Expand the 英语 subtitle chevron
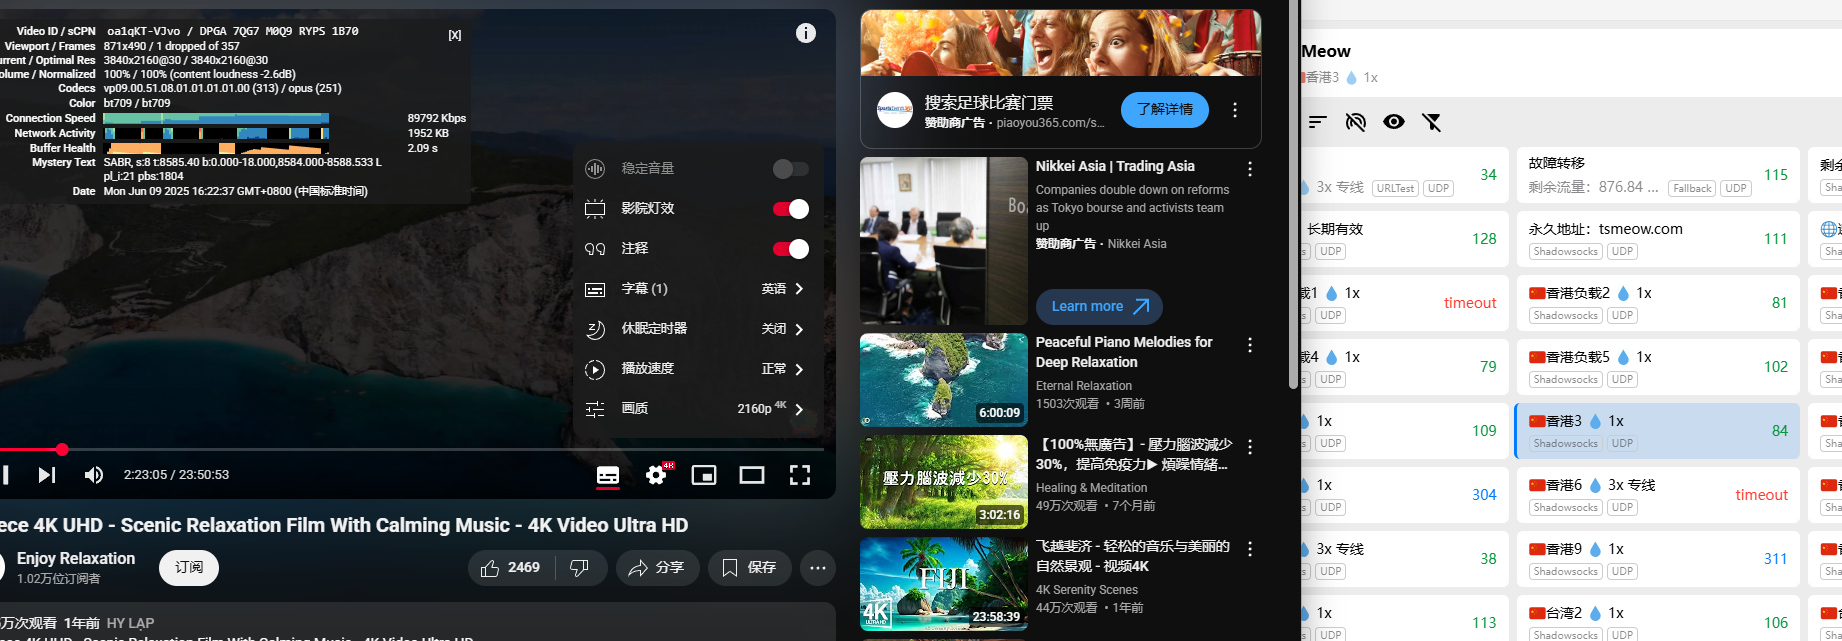Screen dimensions: 1842x641 (x=799, y=289)
